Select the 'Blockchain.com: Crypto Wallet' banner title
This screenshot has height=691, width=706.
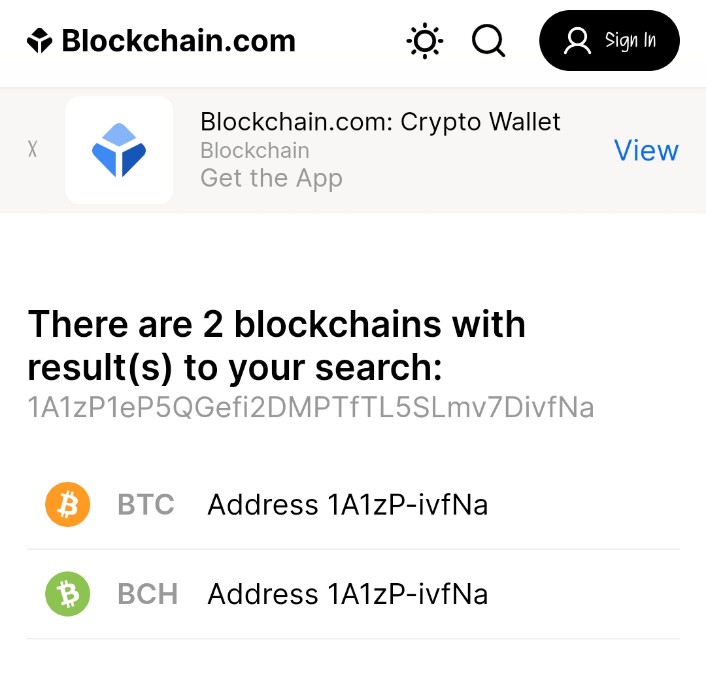[380, 122]
